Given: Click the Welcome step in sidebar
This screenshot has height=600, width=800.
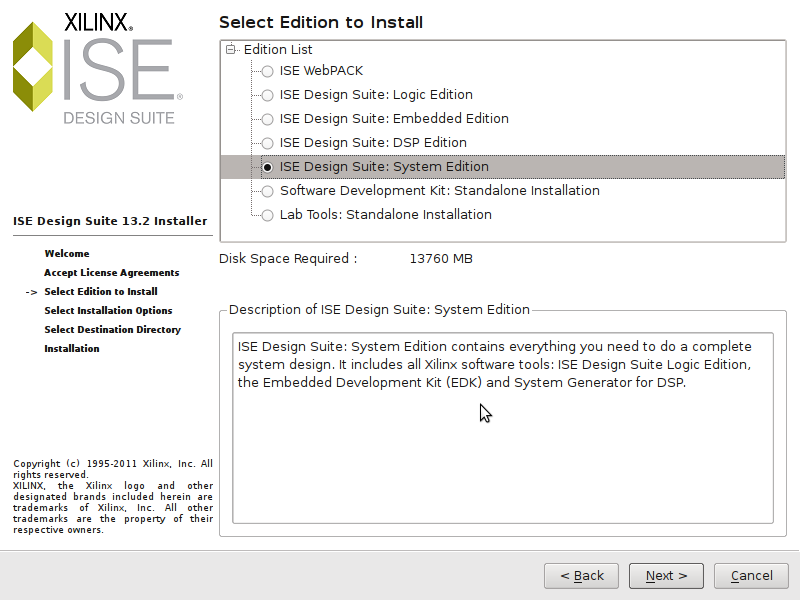Looking at the screenshot, I should click(x=67, y=254).
